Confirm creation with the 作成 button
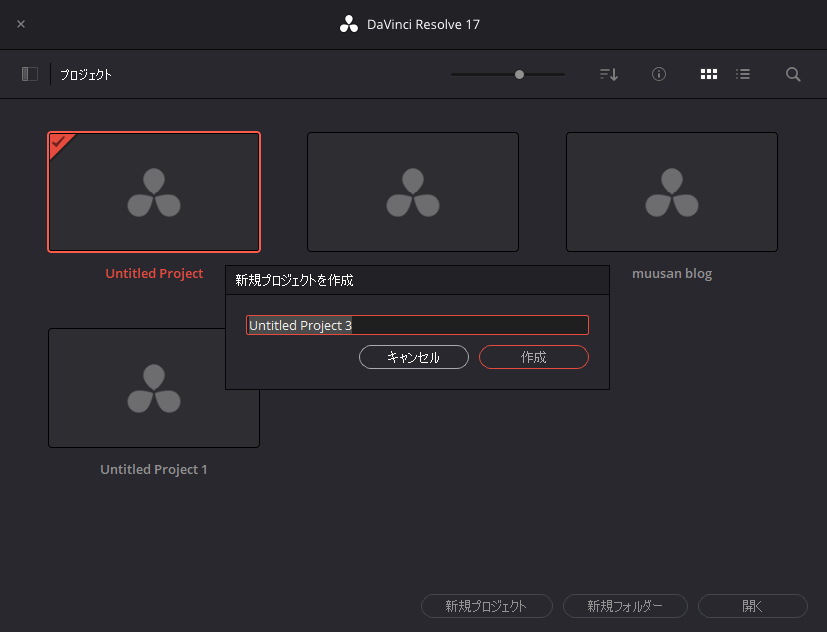Screen dimensions: 827x632 [534, 357]
